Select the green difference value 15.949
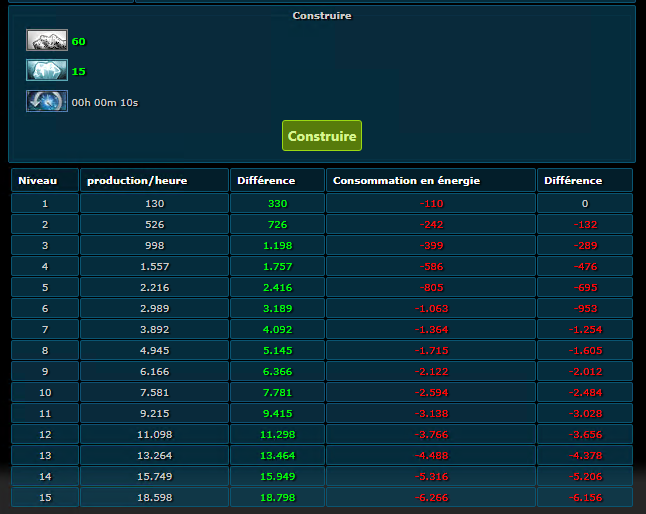The height and width of the screenshot is (514, 646). point(278,476)
